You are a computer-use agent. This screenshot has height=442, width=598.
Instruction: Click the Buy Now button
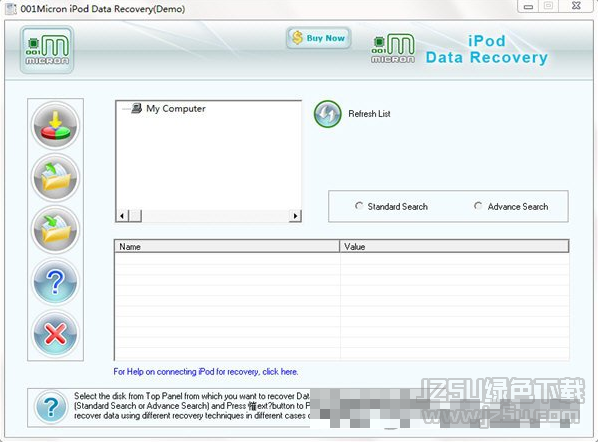point(318,38)
